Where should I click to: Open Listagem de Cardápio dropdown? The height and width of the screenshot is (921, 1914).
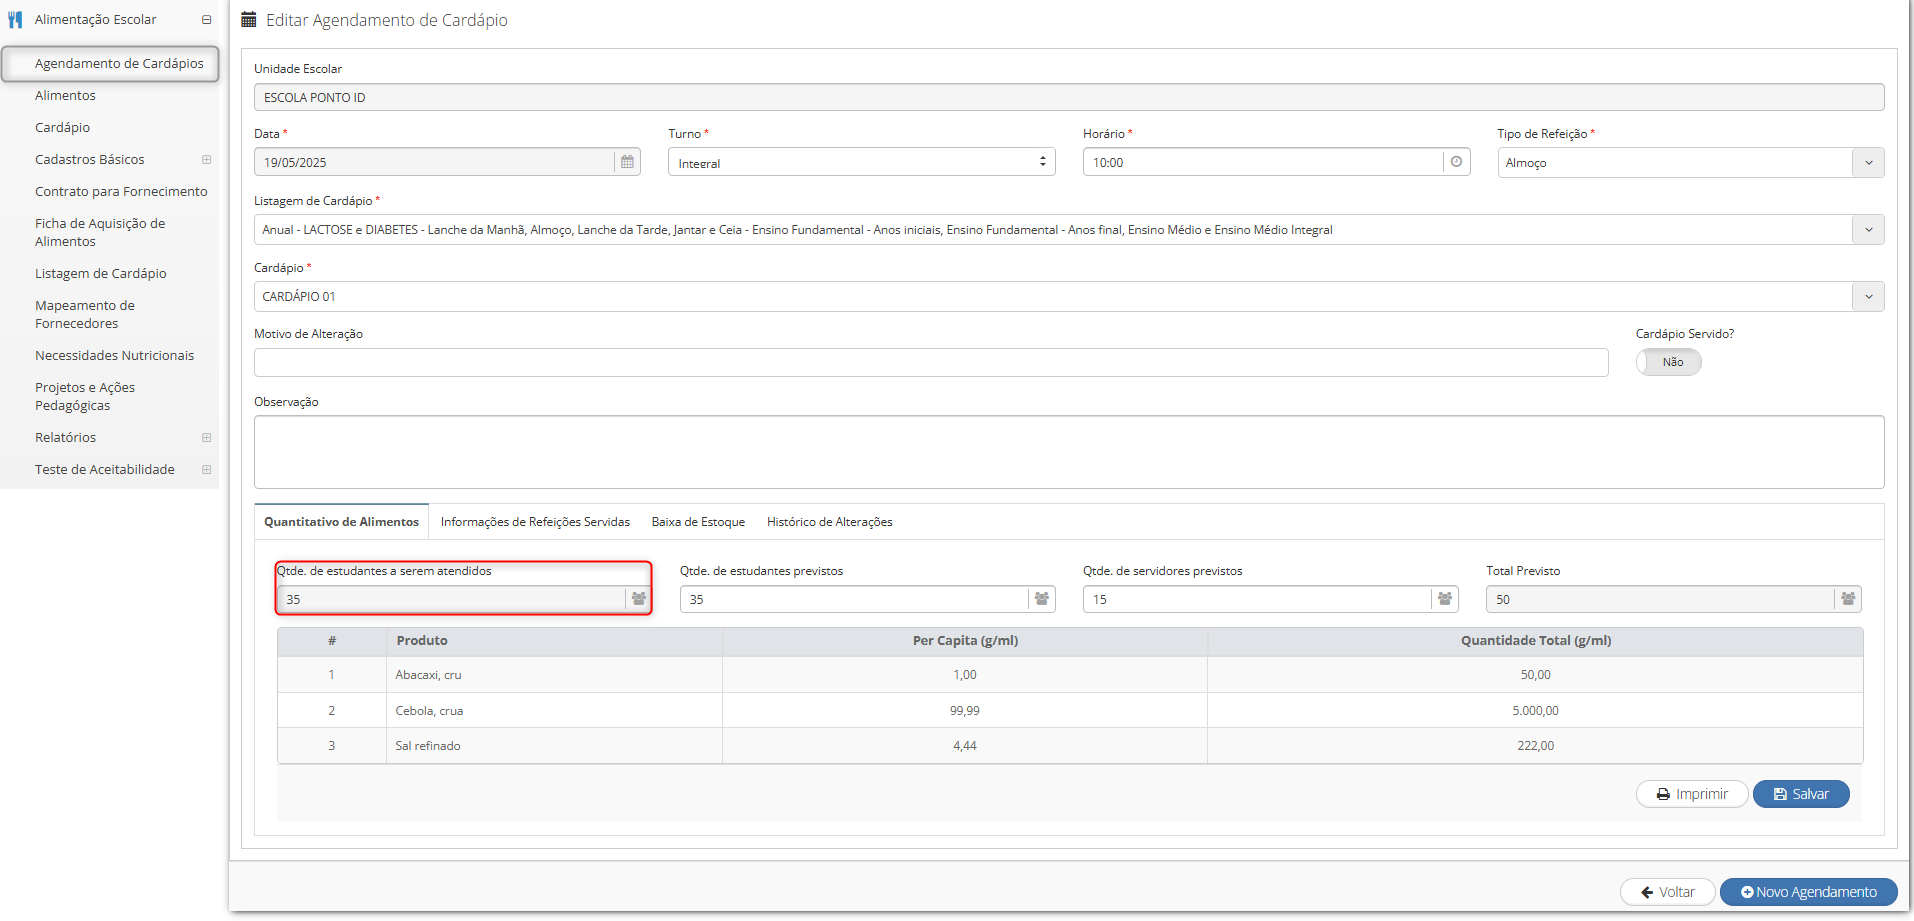[x=1069, y=229]
